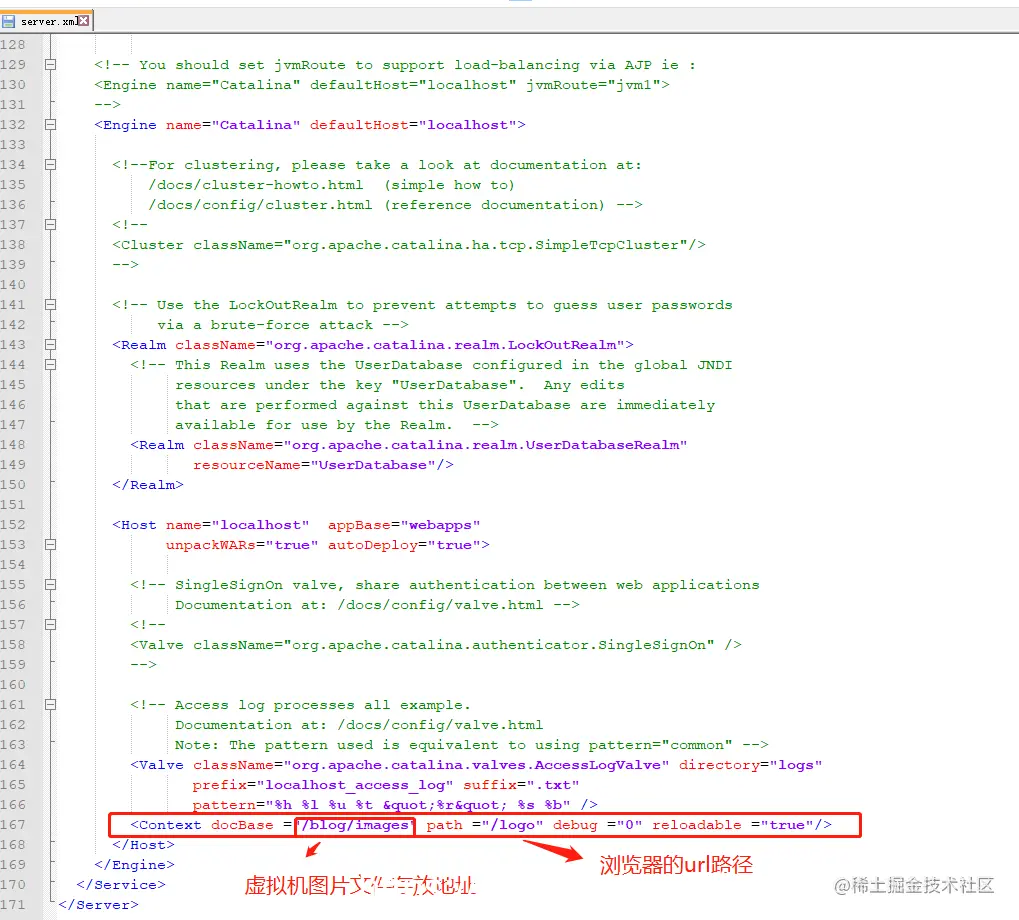
Task: Click the </Engine> closing tag
Action: [135, 865]
